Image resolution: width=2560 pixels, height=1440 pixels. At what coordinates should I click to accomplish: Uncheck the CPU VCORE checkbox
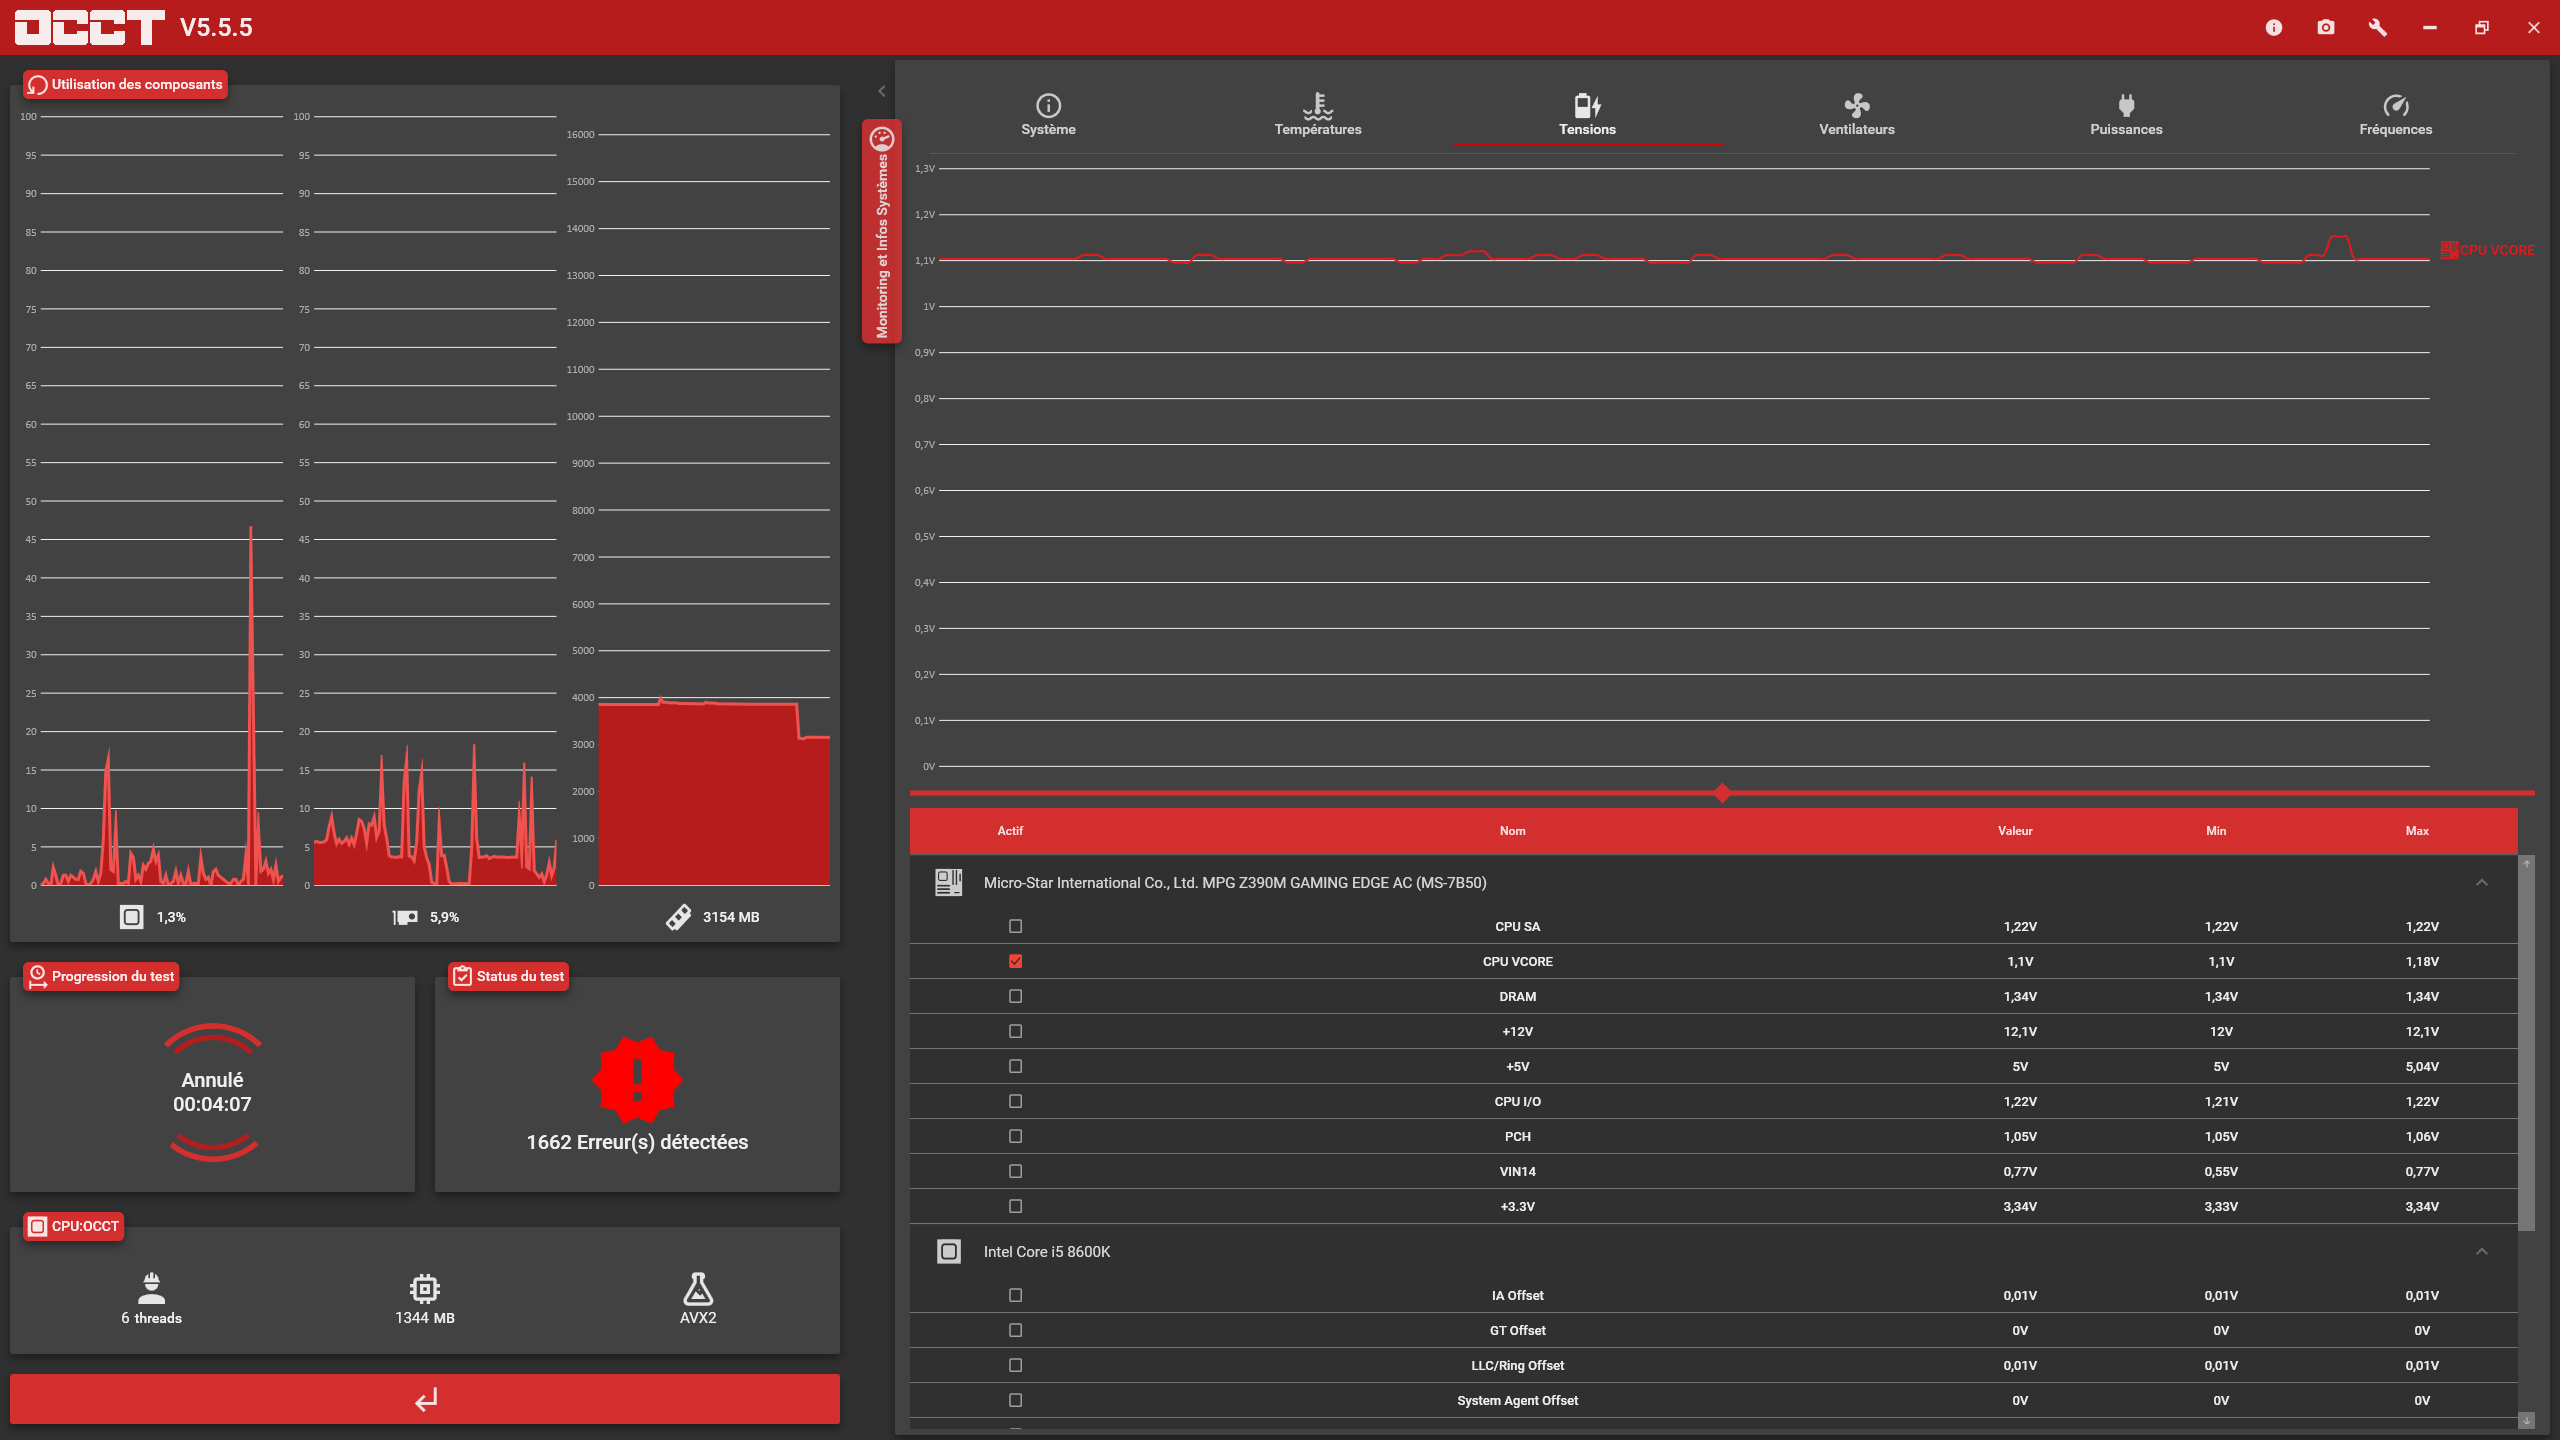(1015, 961)
